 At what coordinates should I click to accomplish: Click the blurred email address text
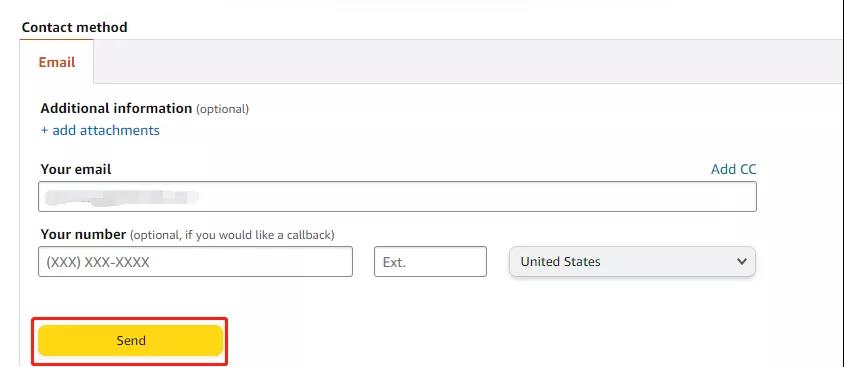(x=122, y=197)
